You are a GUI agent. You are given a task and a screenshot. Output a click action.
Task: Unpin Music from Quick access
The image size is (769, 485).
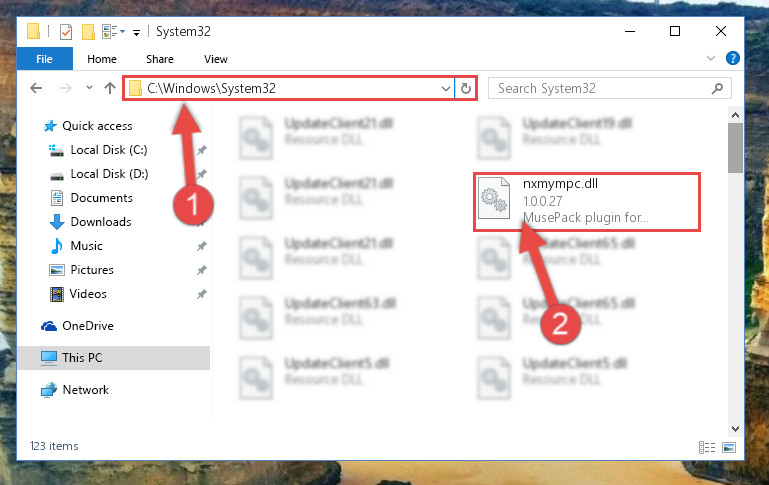click(x=202, y=246)
